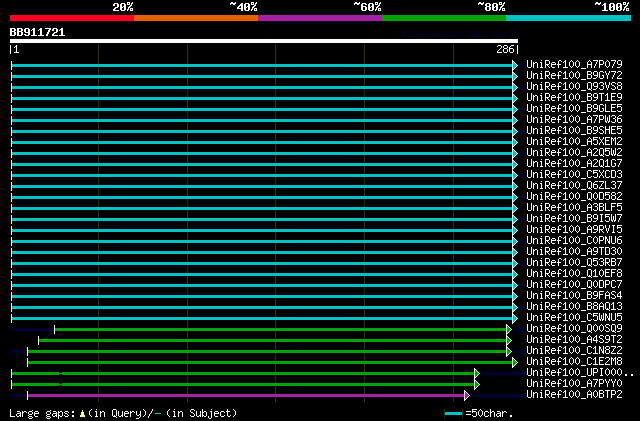Click hit label UniRef100_B9FAS4
The image size is (640, 421).
click(x=574, y=296)
